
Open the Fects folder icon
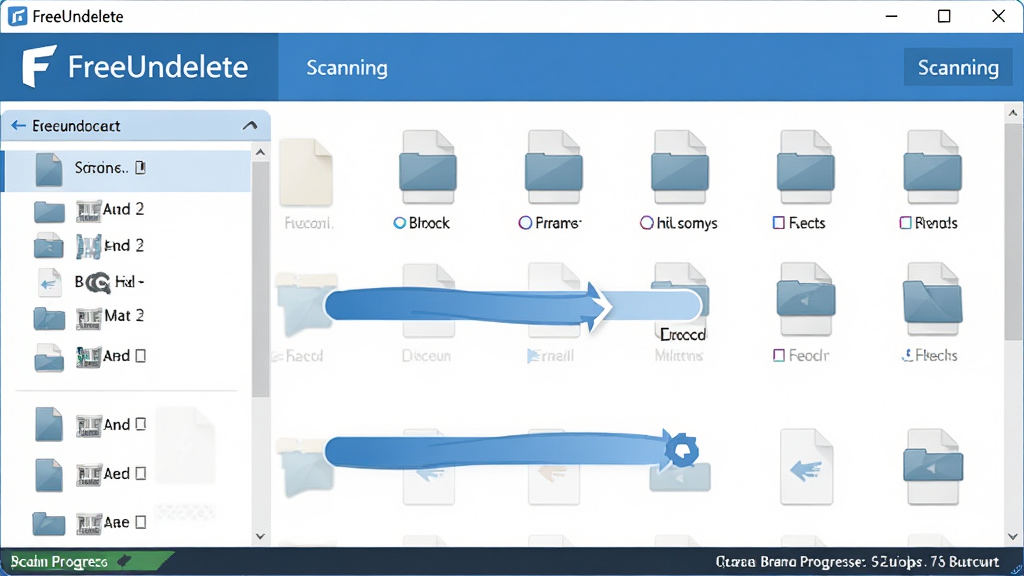coord(805,167)
